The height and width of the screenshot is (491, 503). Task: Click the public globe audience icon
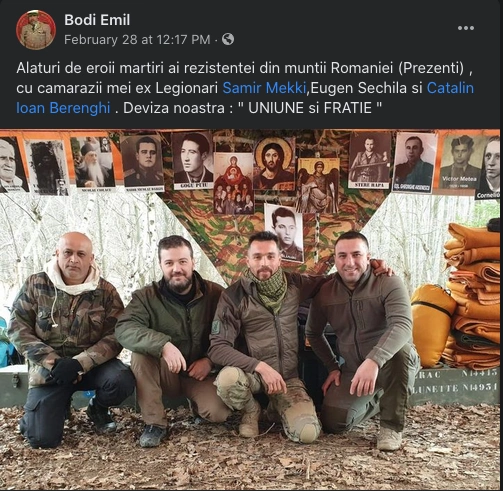tap(228, 39)
